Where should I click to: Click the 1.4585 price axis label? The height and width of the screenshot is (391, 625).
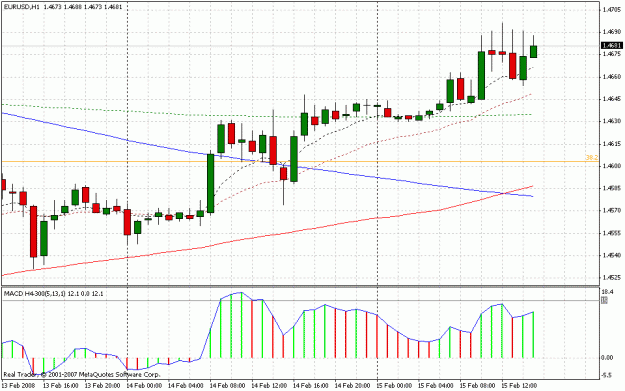[x=611, y=188]
